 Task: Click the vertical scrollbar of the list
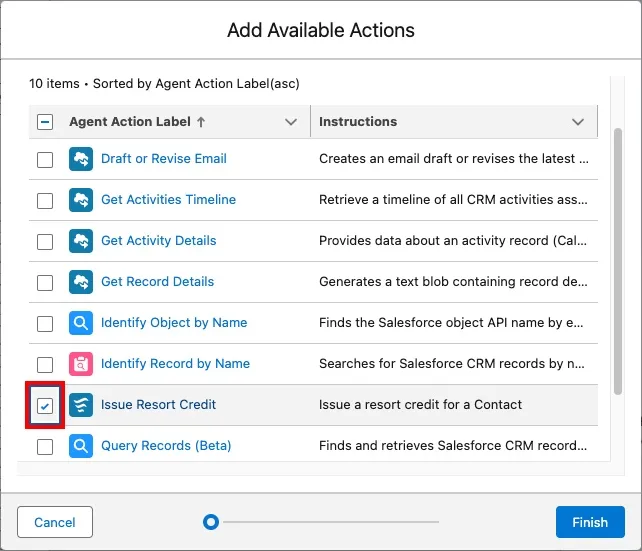[617, 260]
